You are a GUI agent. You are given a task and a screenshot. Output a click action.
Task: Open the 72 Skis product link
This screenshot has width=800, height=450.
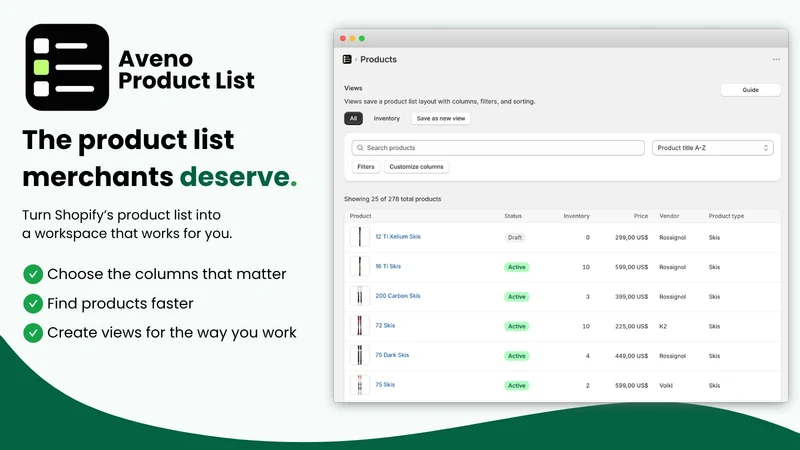(x=385, y=326)
